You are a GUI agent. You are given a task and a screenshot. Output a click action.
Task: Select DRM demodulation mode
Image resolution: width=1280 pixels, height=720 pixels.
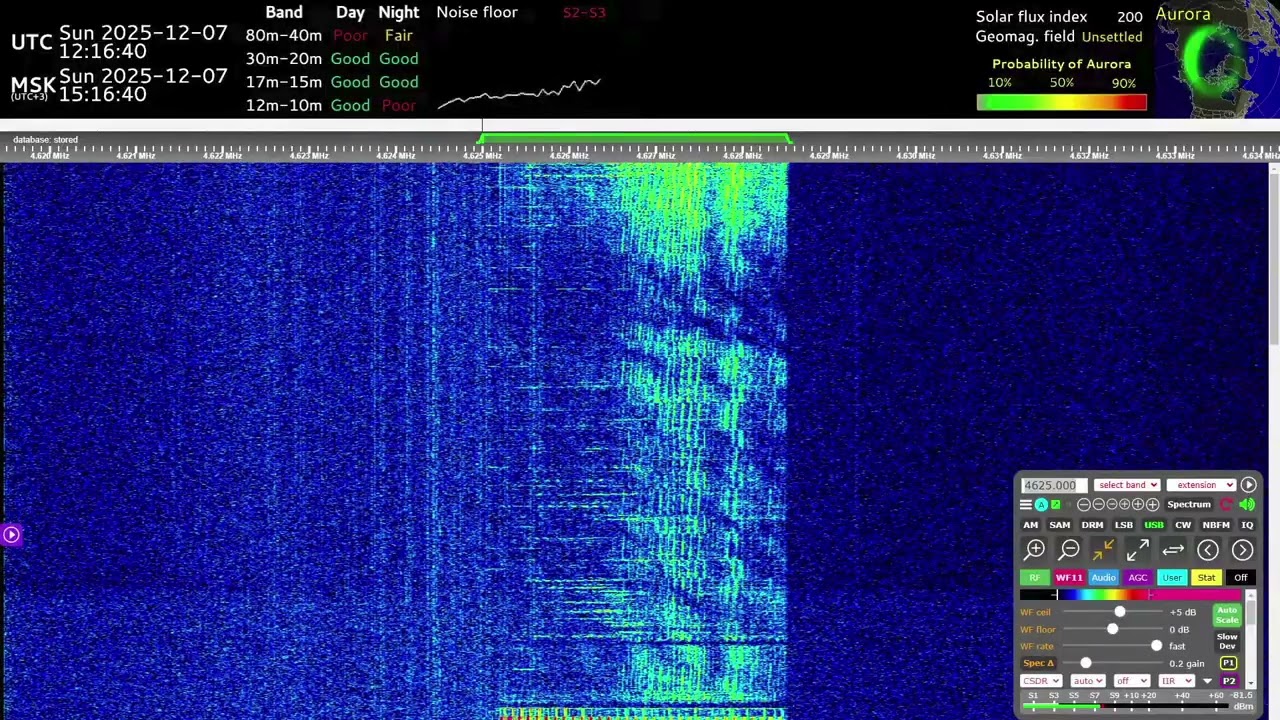1092,525
